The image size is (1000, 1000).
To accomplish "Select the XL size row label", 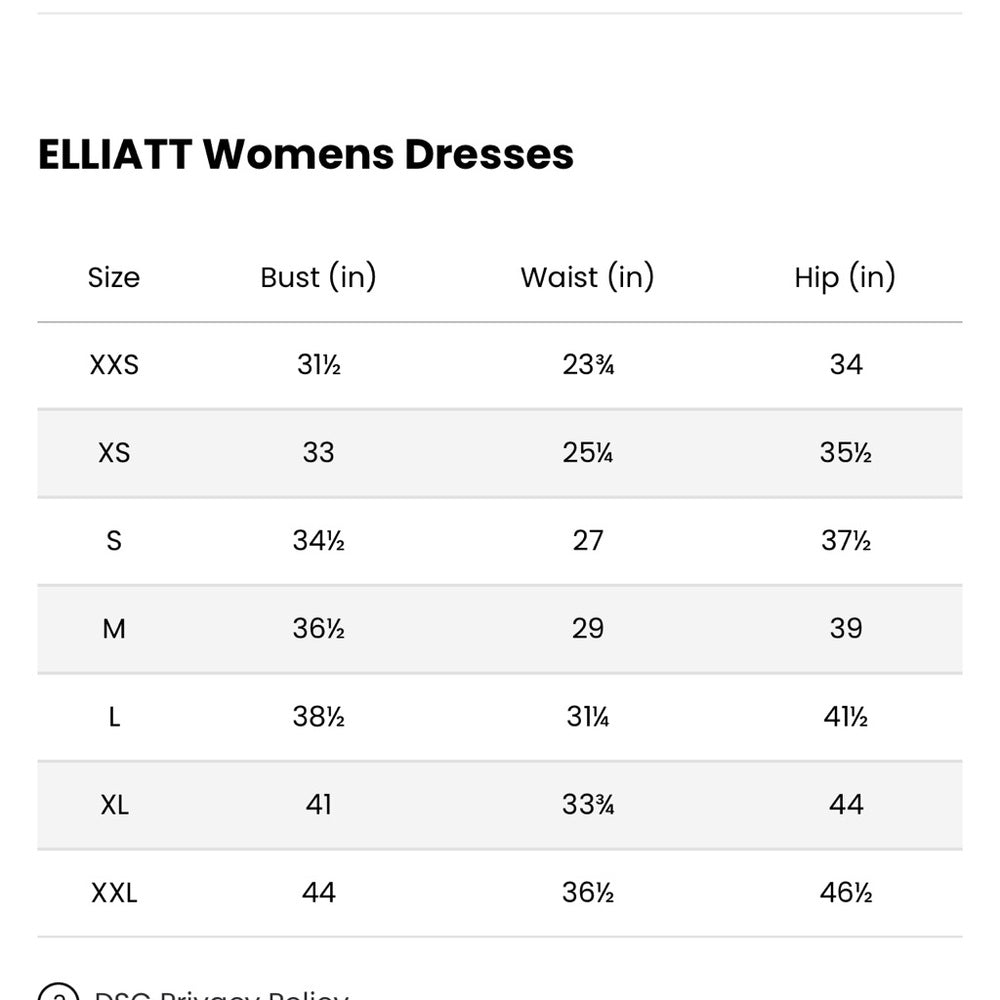I will coord(114,805).
